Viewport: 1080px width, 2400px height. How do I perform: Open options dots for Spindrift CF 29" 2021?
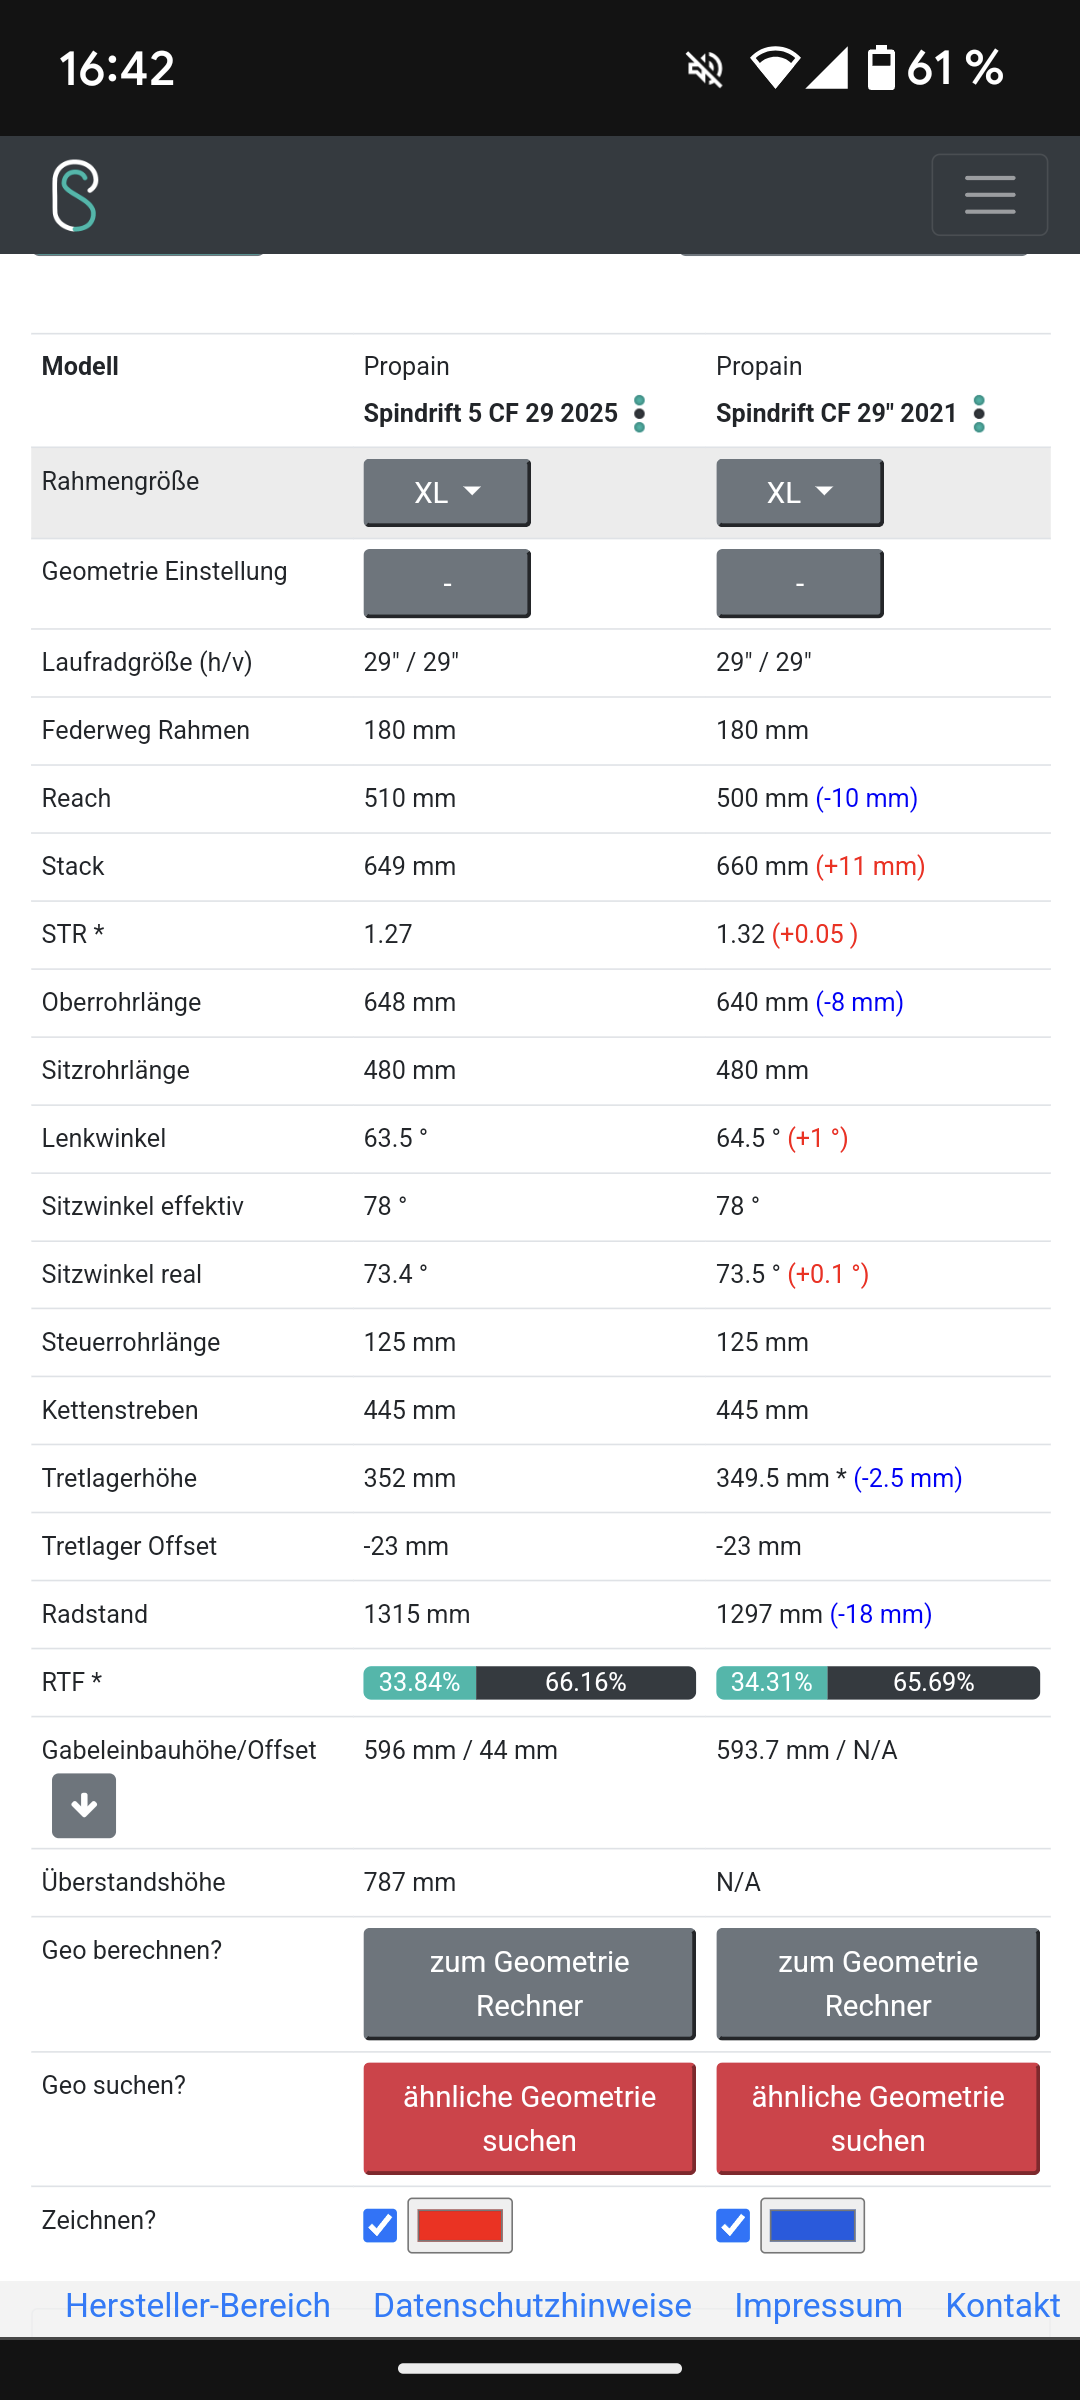[x=979, y=414]
